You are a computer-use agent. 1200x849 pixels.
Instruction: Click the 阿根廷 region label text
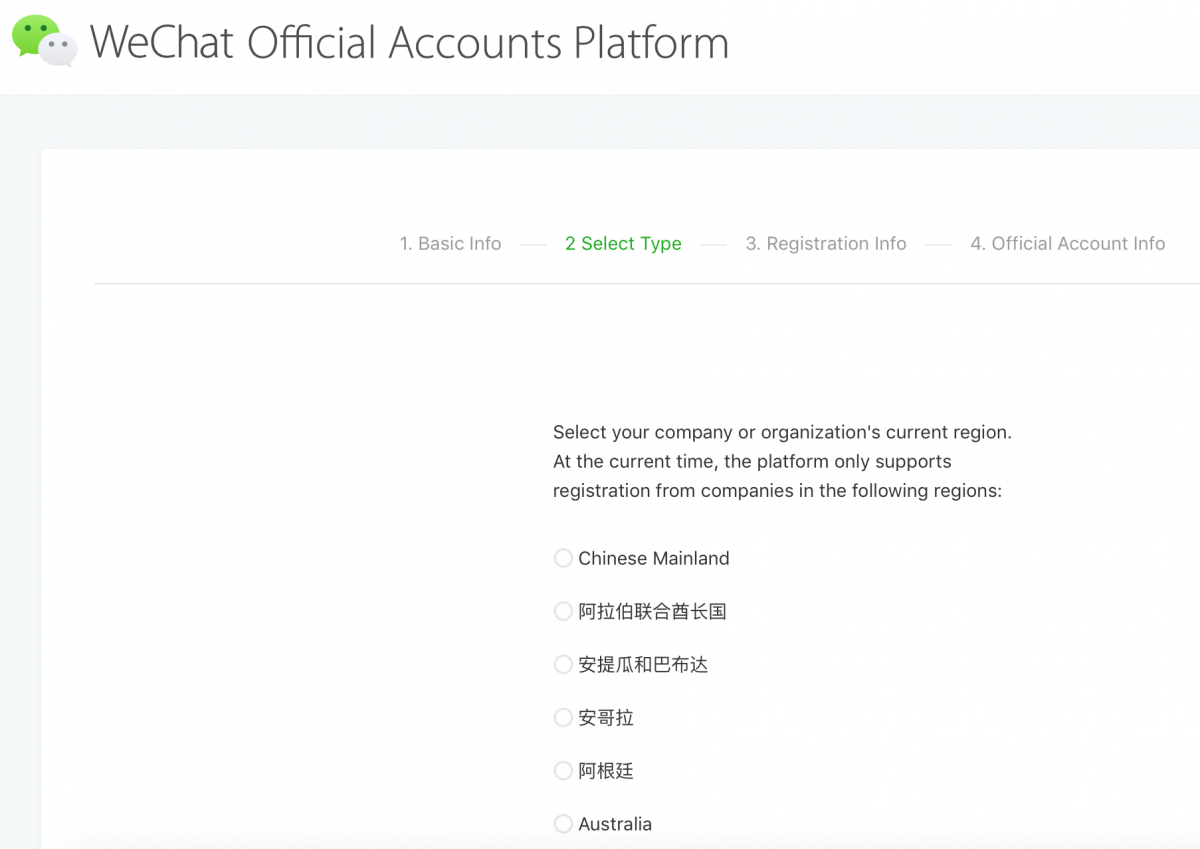[606, 771]
